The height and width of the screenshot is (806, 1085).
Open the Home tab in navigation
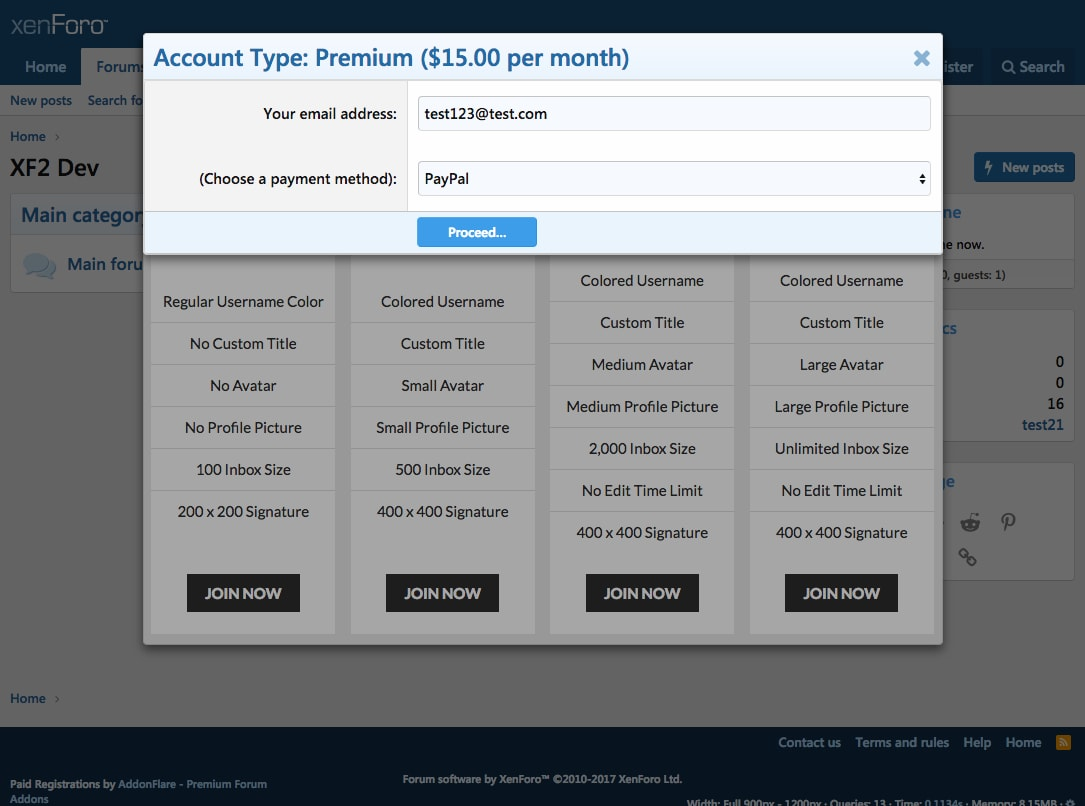click(x=45, y=67)
